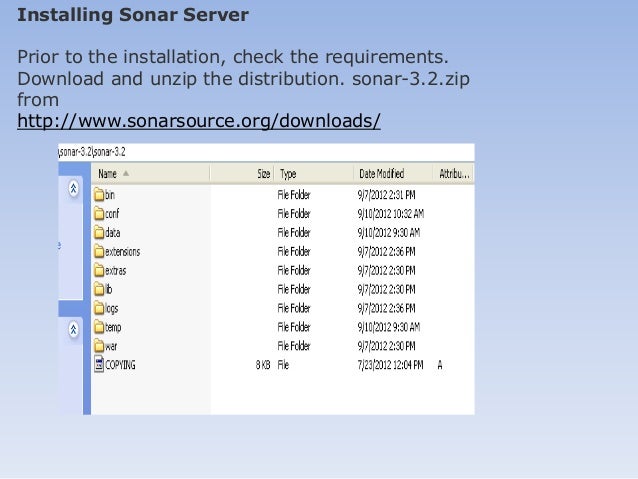Open the extras folder icon

point(99,270)
